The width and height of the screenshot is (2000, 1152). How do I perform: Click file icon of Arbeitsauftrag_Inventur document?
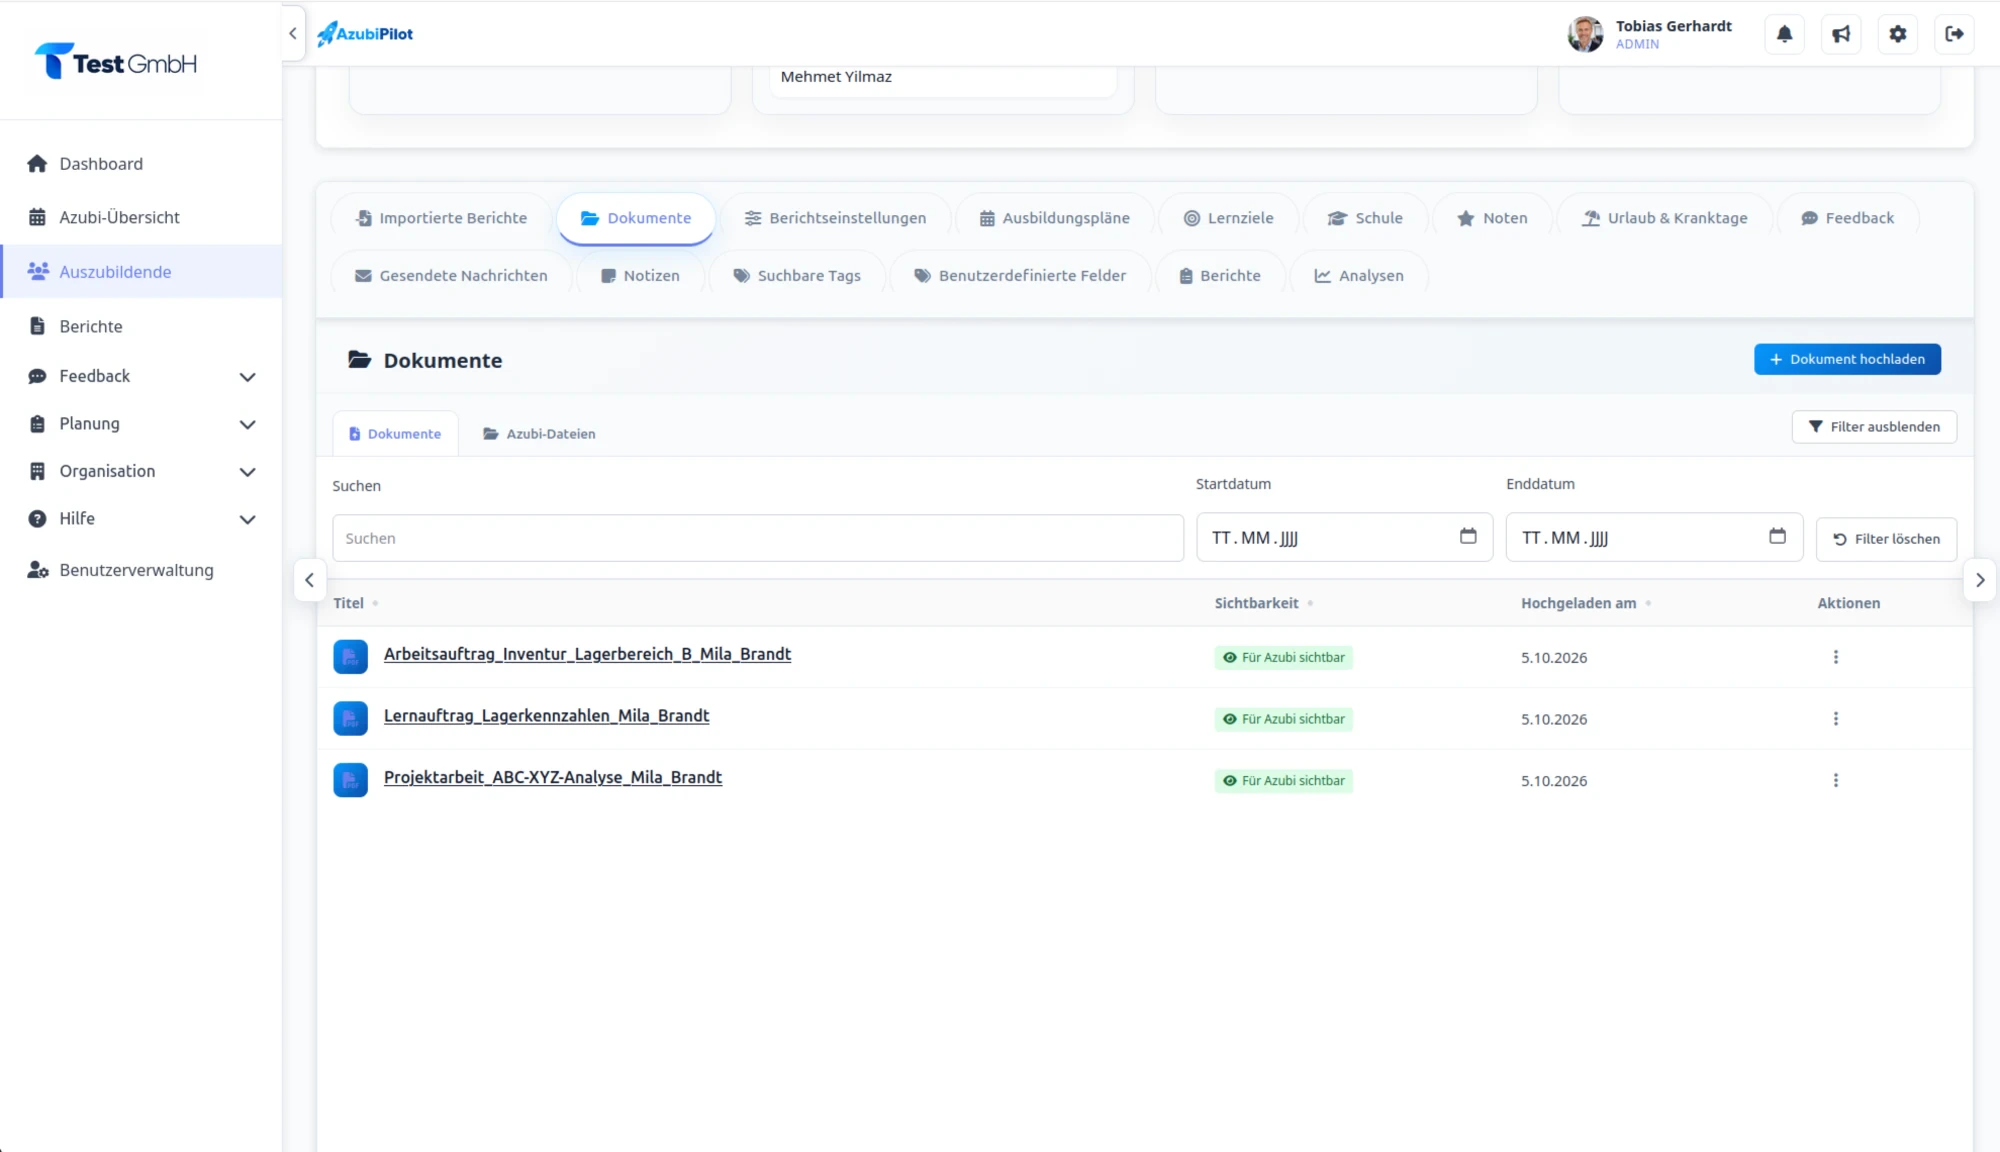(x=350, y=657)
